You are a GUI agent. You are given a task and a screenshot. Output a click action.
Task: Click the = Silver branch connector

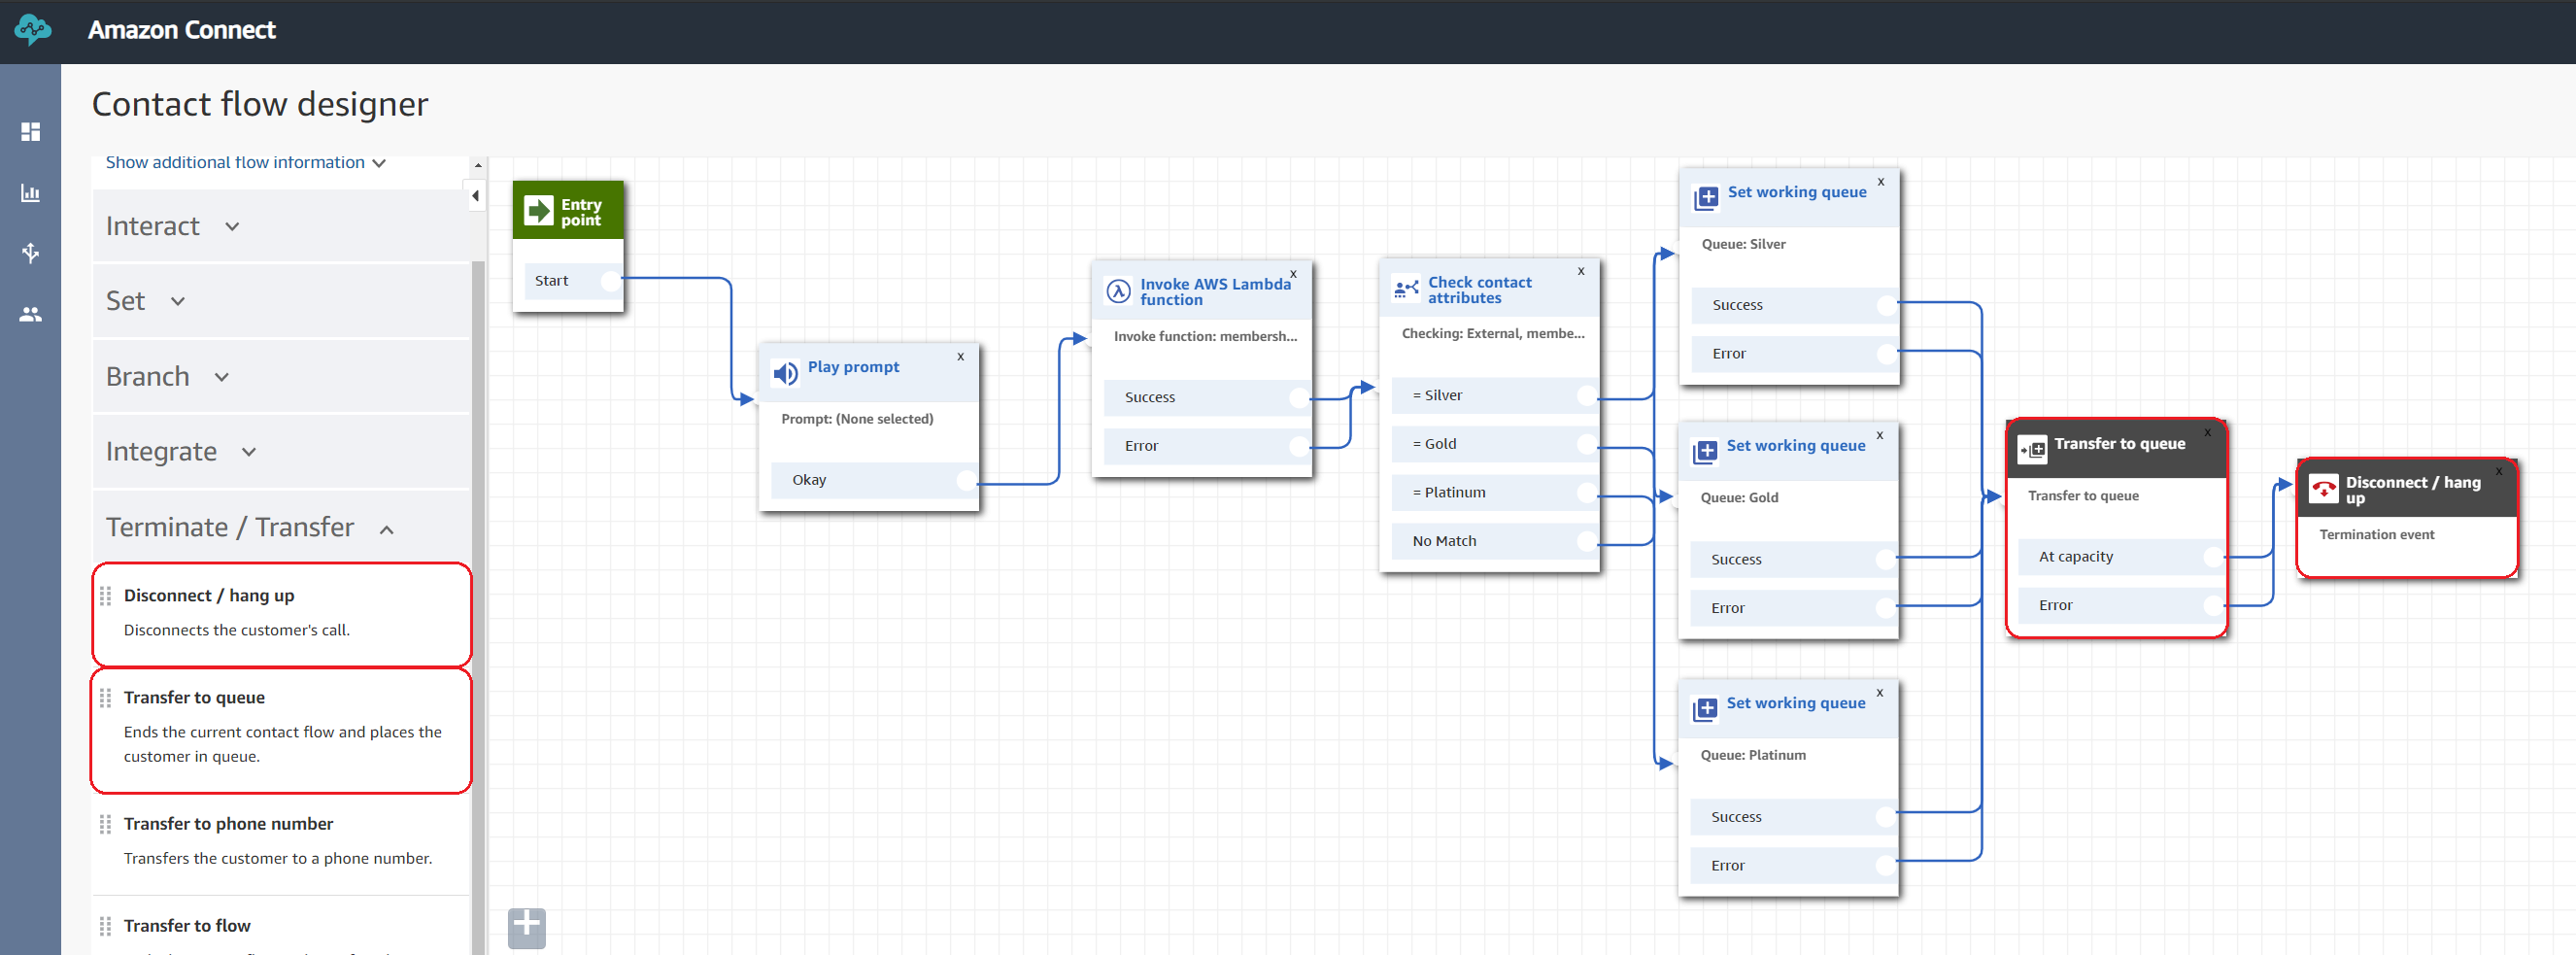click(x=1587, y=396)
